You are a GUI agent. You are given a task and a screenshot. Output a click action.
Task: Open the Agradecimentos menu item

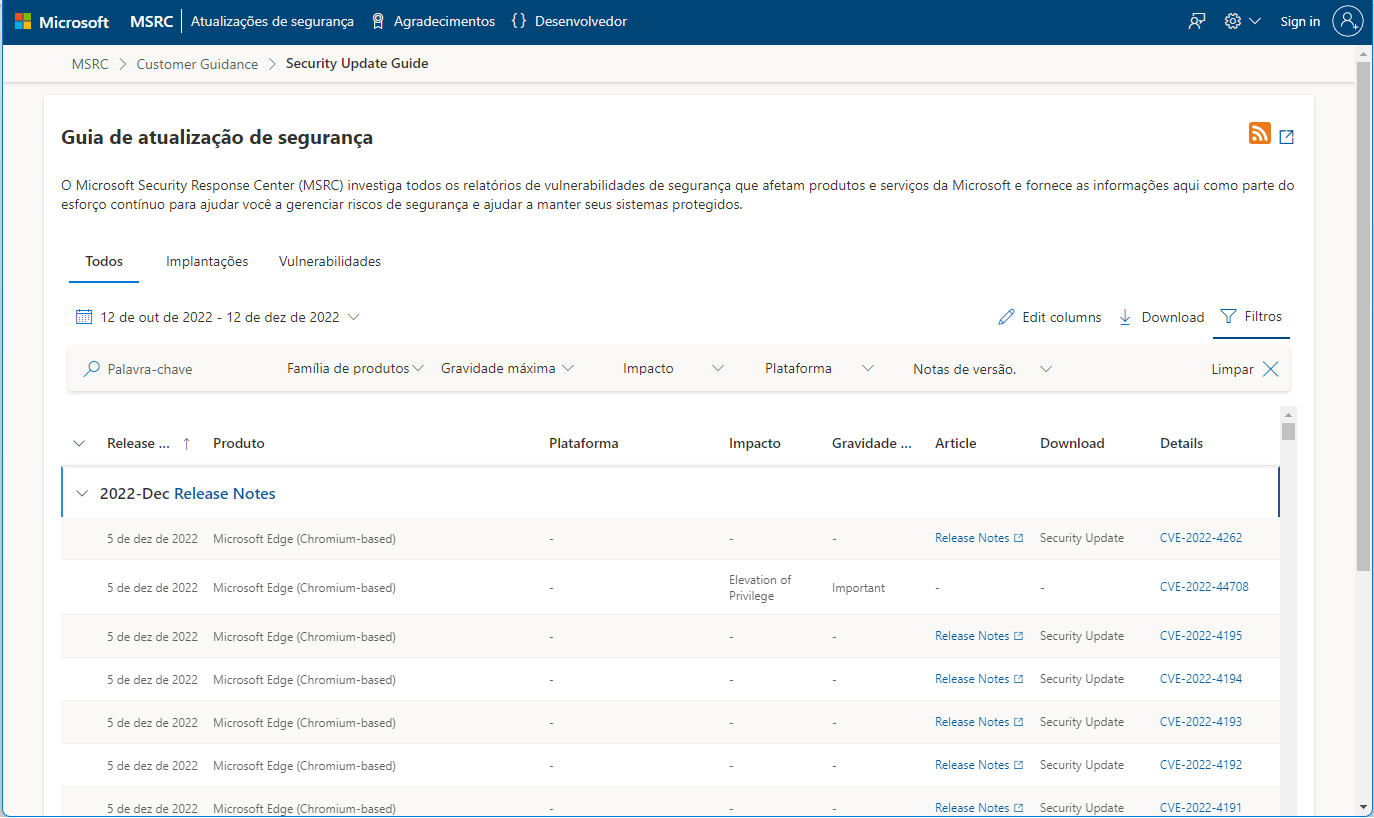433,21
